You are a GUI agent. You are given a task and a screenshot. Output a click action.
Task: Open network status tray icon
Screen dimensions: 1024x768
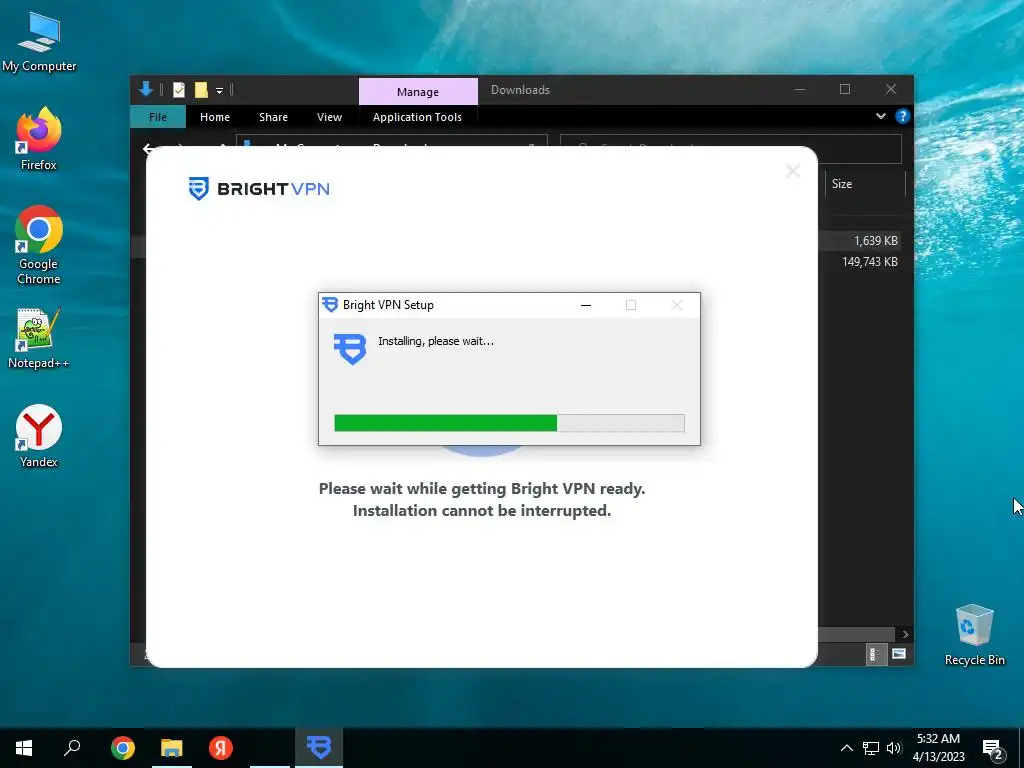(871, 748)
